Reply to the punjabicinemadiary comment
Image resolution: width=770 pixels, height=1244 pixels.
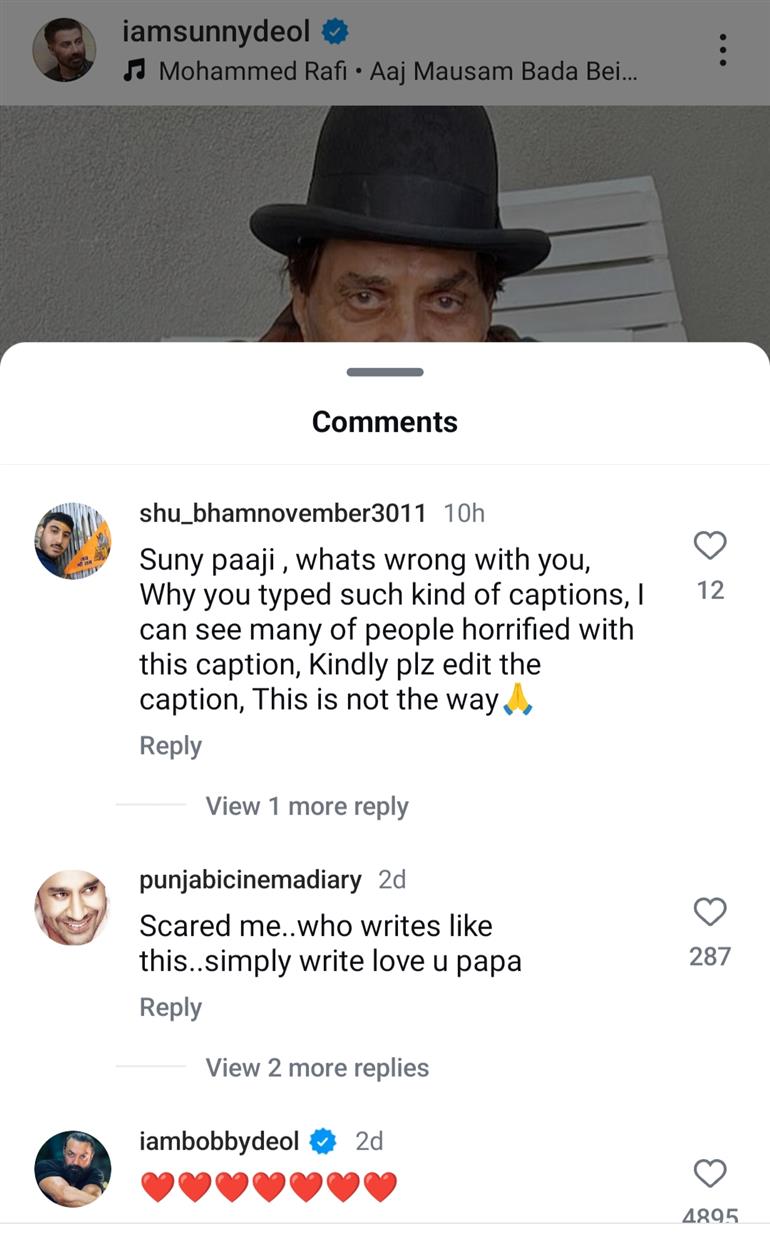(x=170, y=1007)
